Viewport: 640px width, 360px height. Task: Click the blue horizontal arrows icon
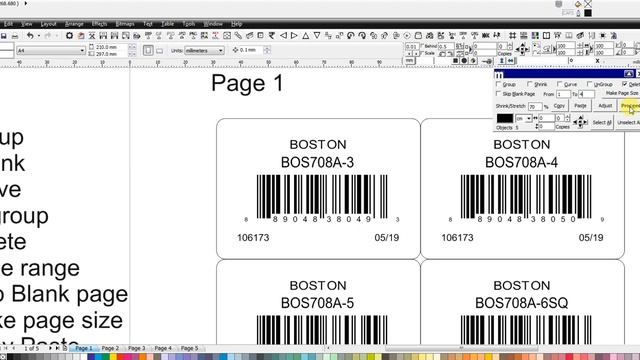pos(510,61)
